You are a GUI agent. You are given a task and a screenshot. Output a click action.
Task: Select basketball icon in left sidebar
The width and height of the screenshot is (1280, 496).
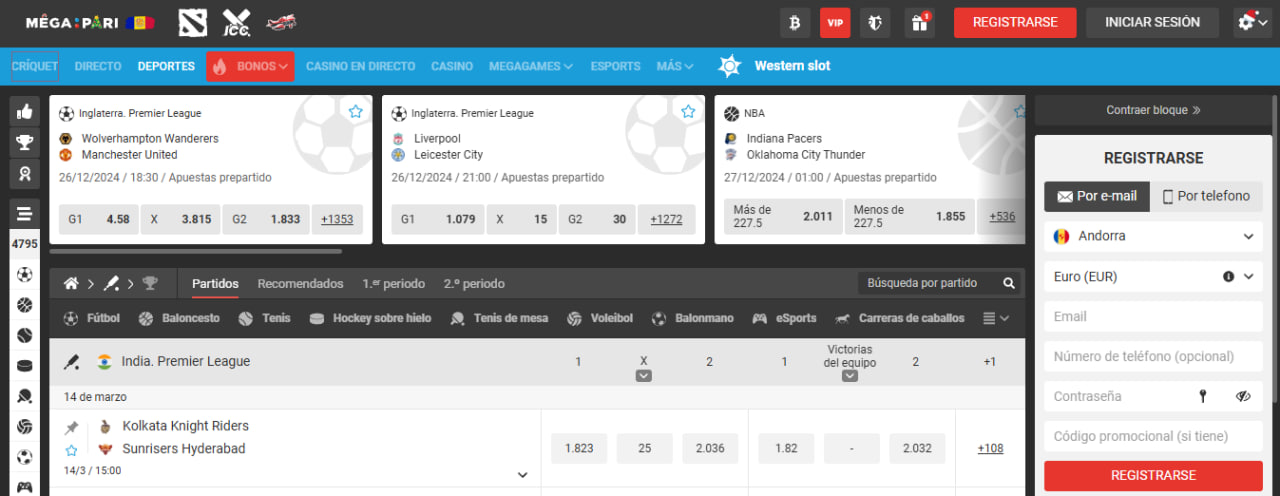[24, 305]
